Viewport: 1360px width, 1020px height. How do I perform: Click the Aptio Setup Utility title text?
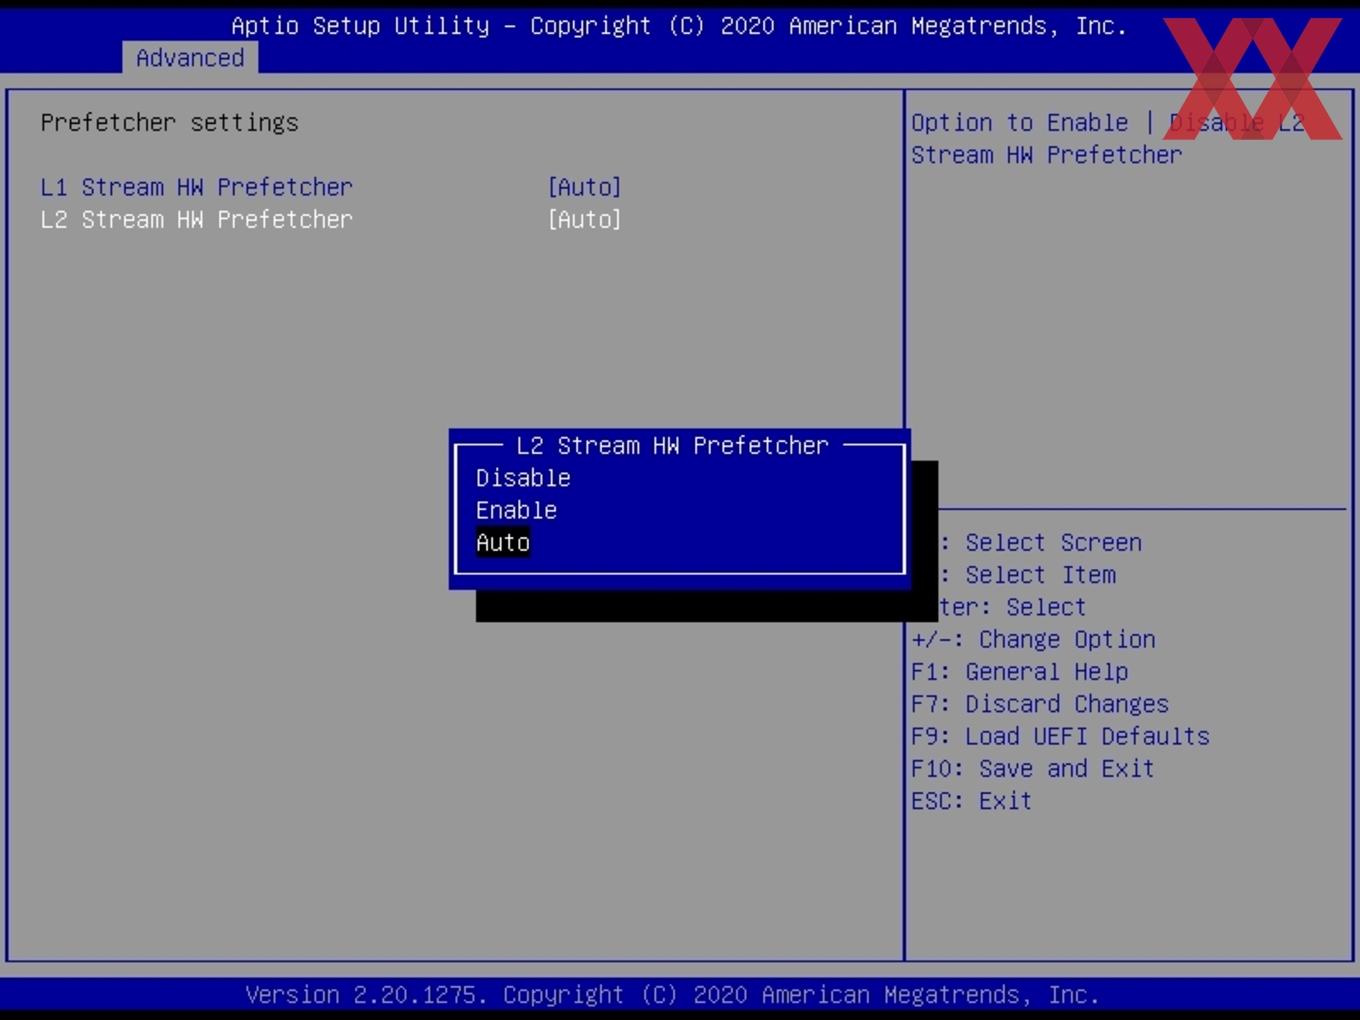point(679,26)
